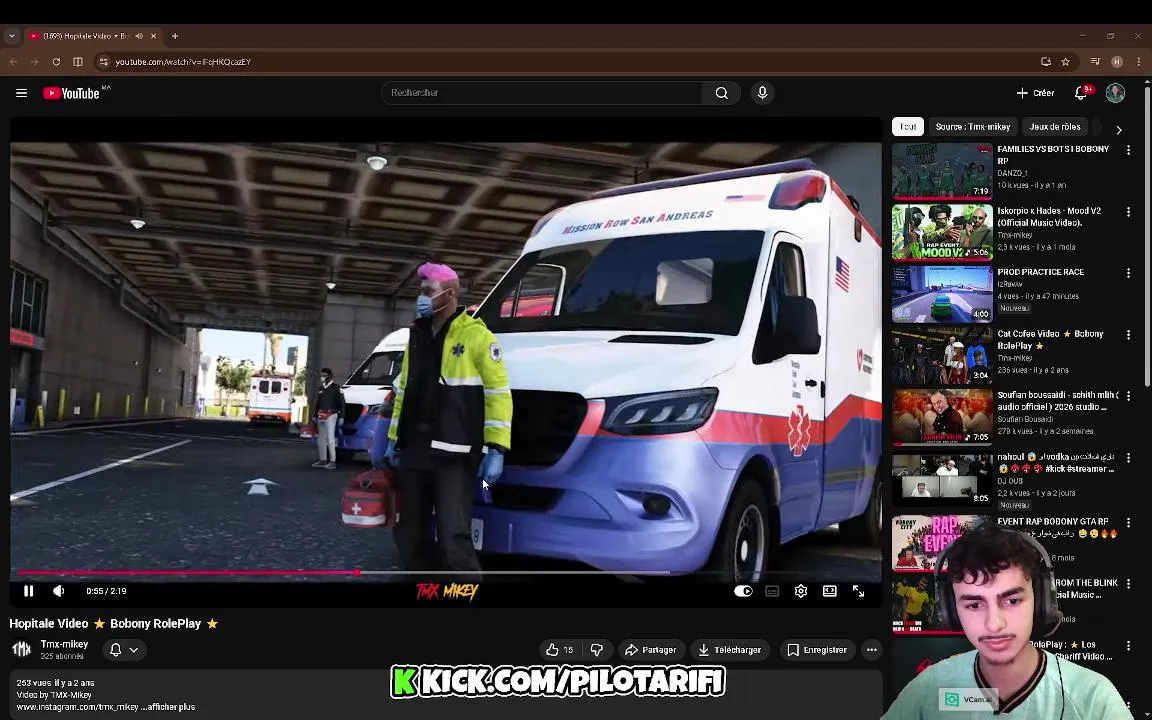Click the Créer button

[x=1035, y=93]
